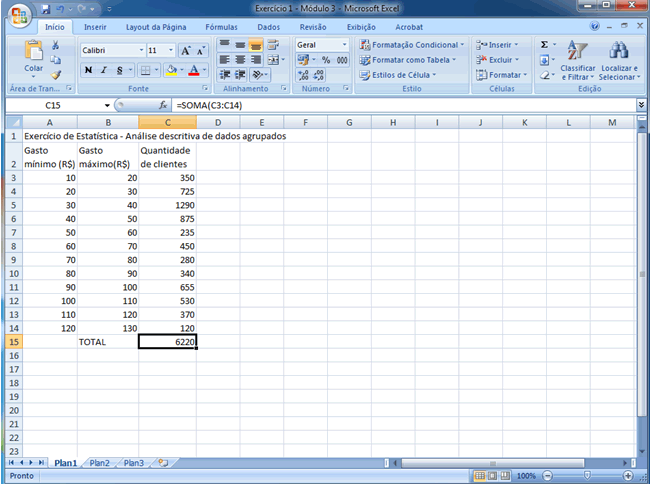This screenshot has height=484, width=651.
Task: Open Localizar e Selecionar binoculars
Action: 618,61
